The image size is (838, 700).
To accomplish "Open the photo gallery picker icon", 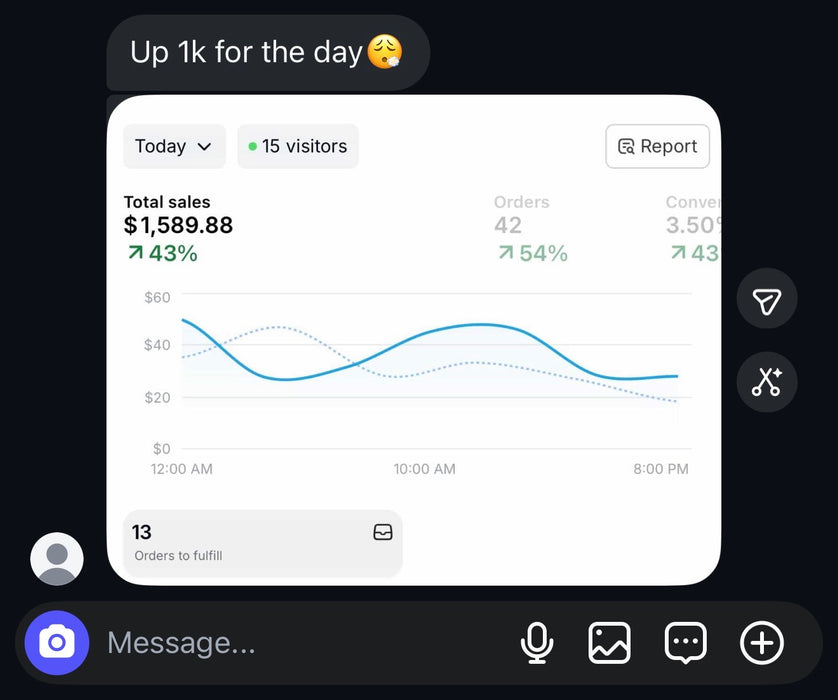I will [x=609, y=643].
